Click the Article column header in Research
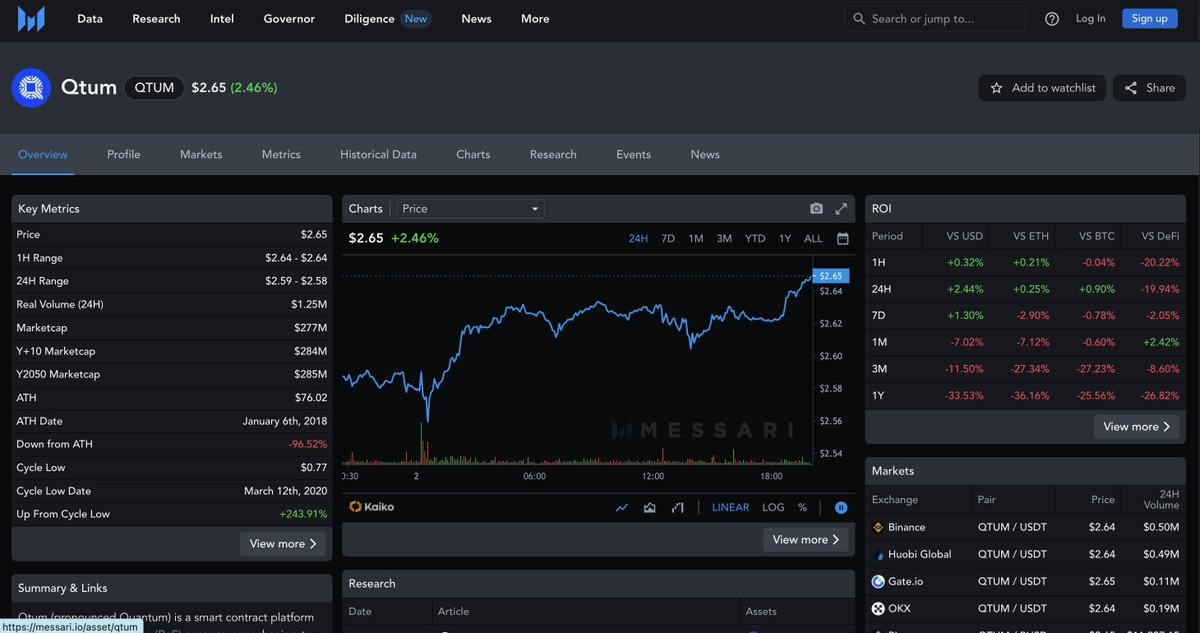Viewport: 1200px width, 633px height. click(453, 611)
